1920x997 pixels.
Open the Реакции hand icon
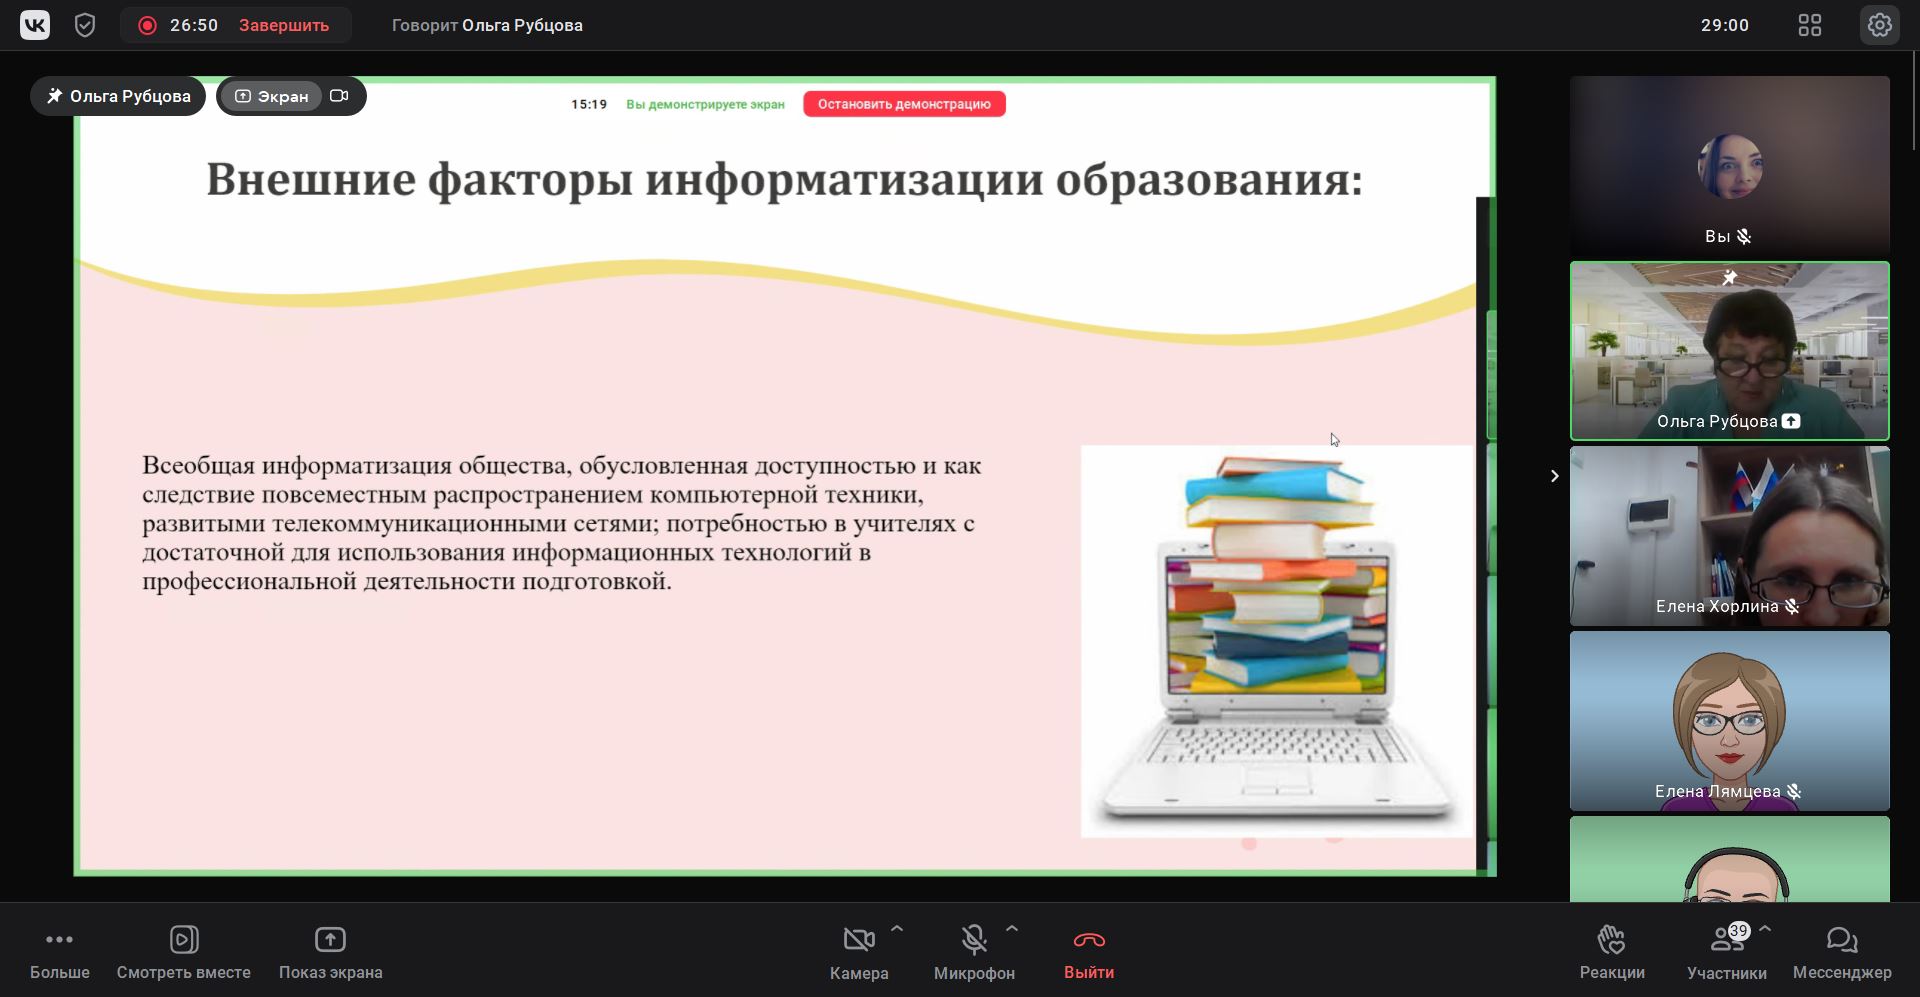[1611, 941]
